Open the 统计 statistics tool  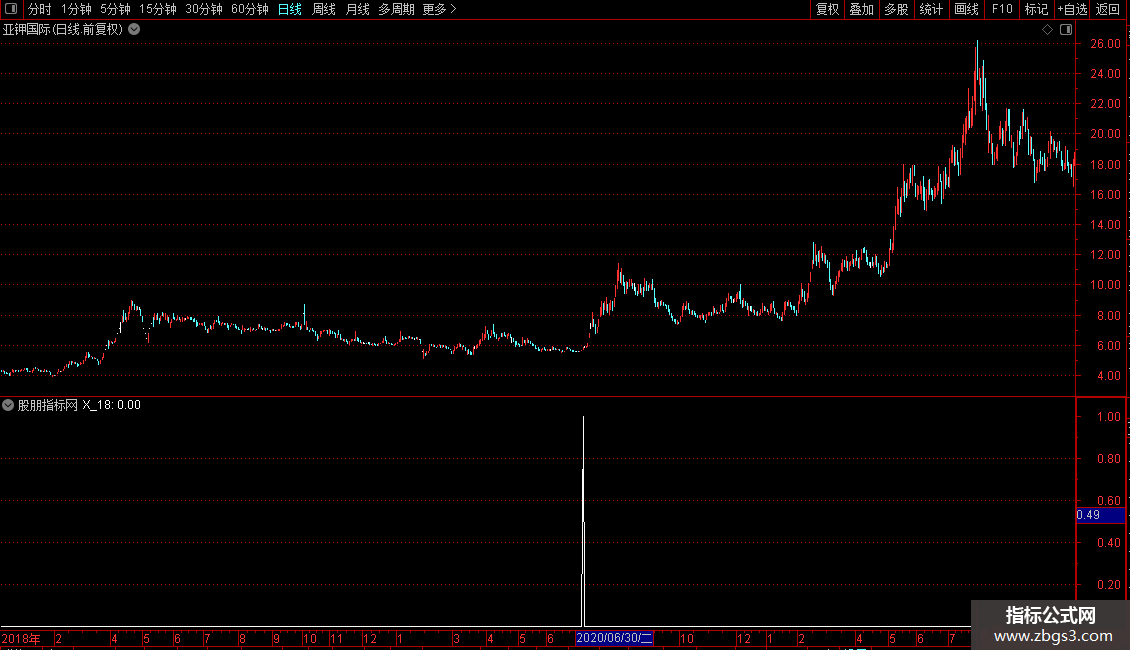[931, 9]
